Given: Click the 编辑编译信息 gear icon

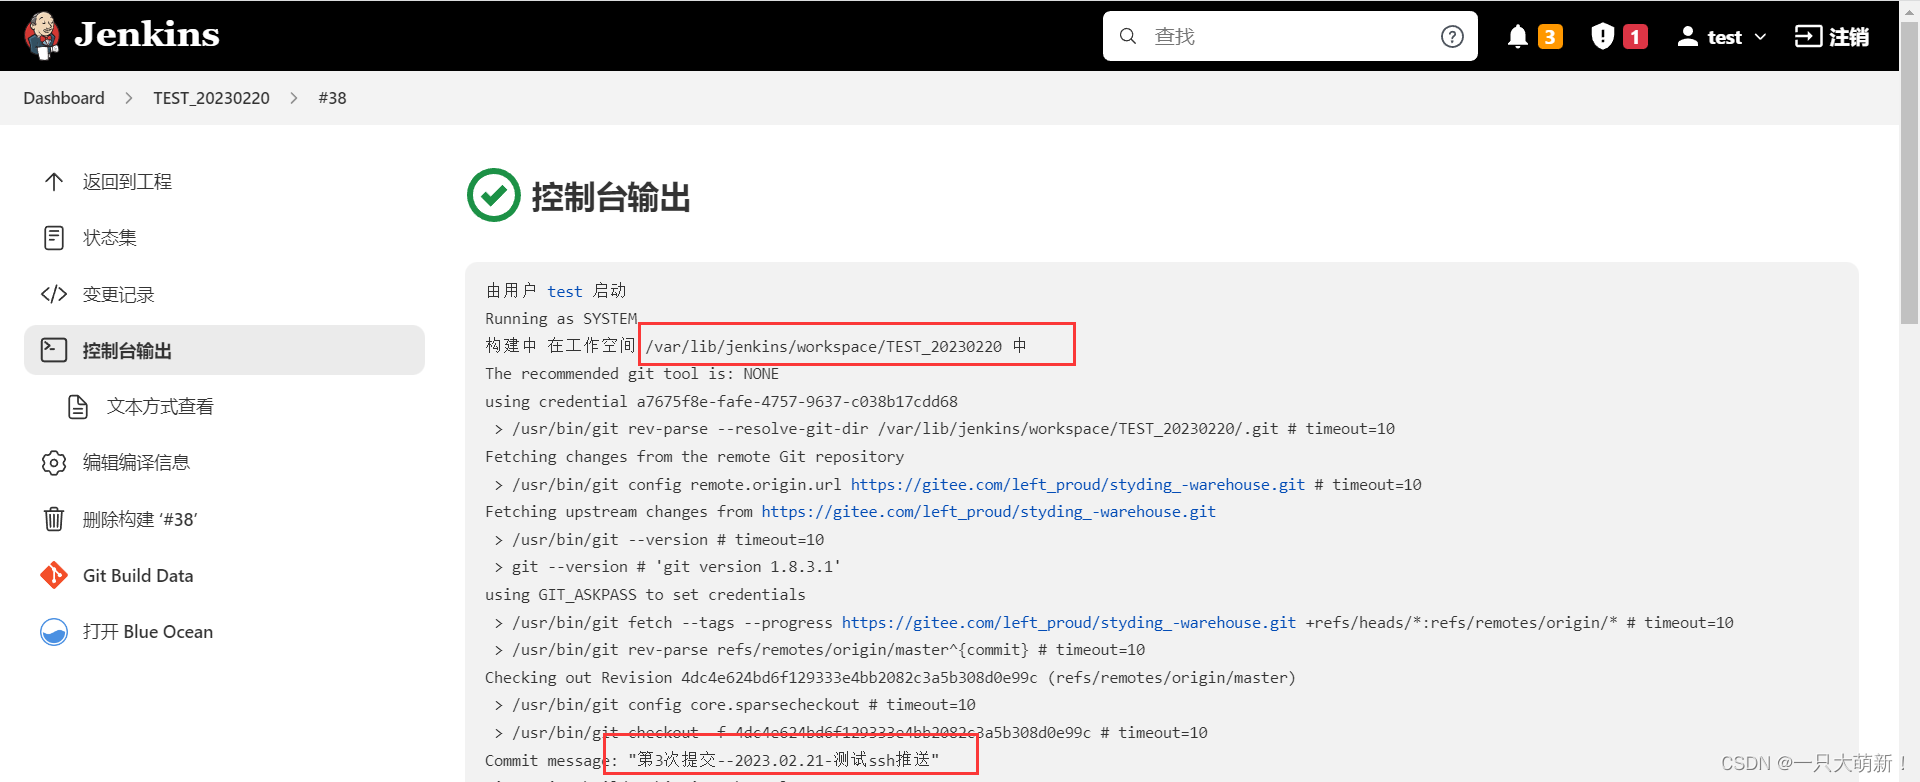Looking at the screenshot, I should tap(54, 463).
